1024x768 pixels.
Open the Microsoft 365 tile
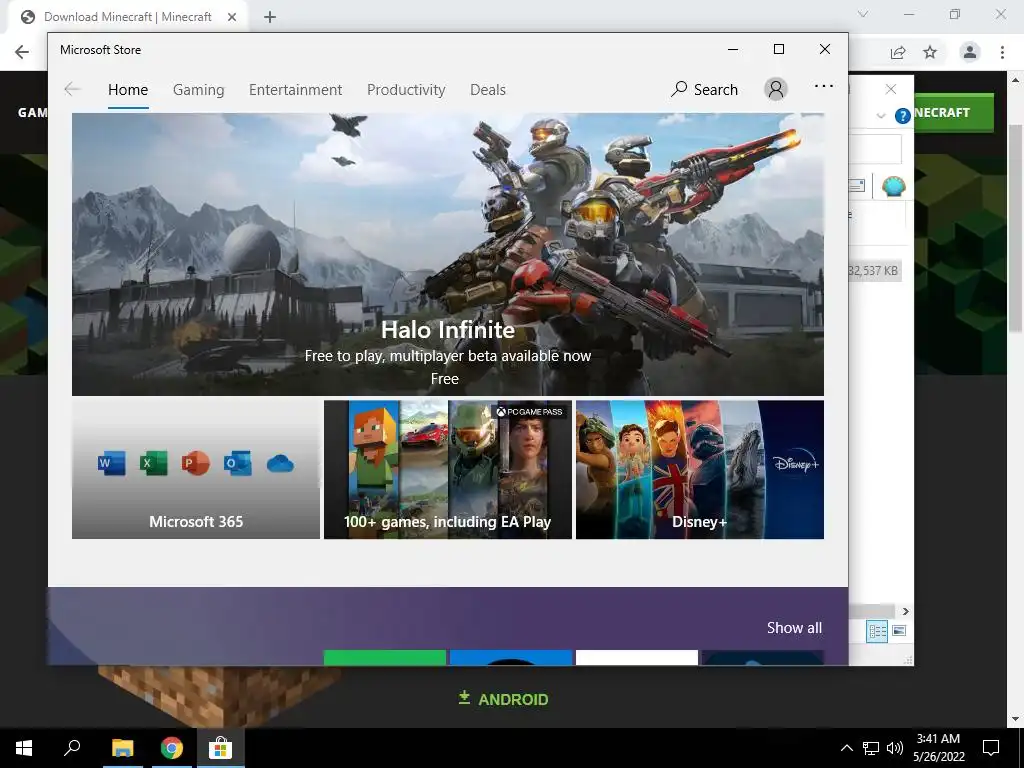[196, 470]
